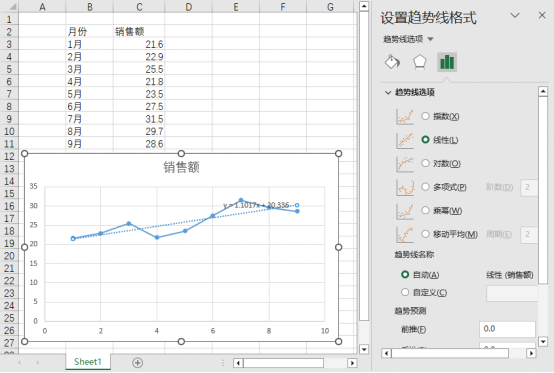Choose 自定义(C) custom trendline name
Screen dimensions: 554x373
click(405, 292)
